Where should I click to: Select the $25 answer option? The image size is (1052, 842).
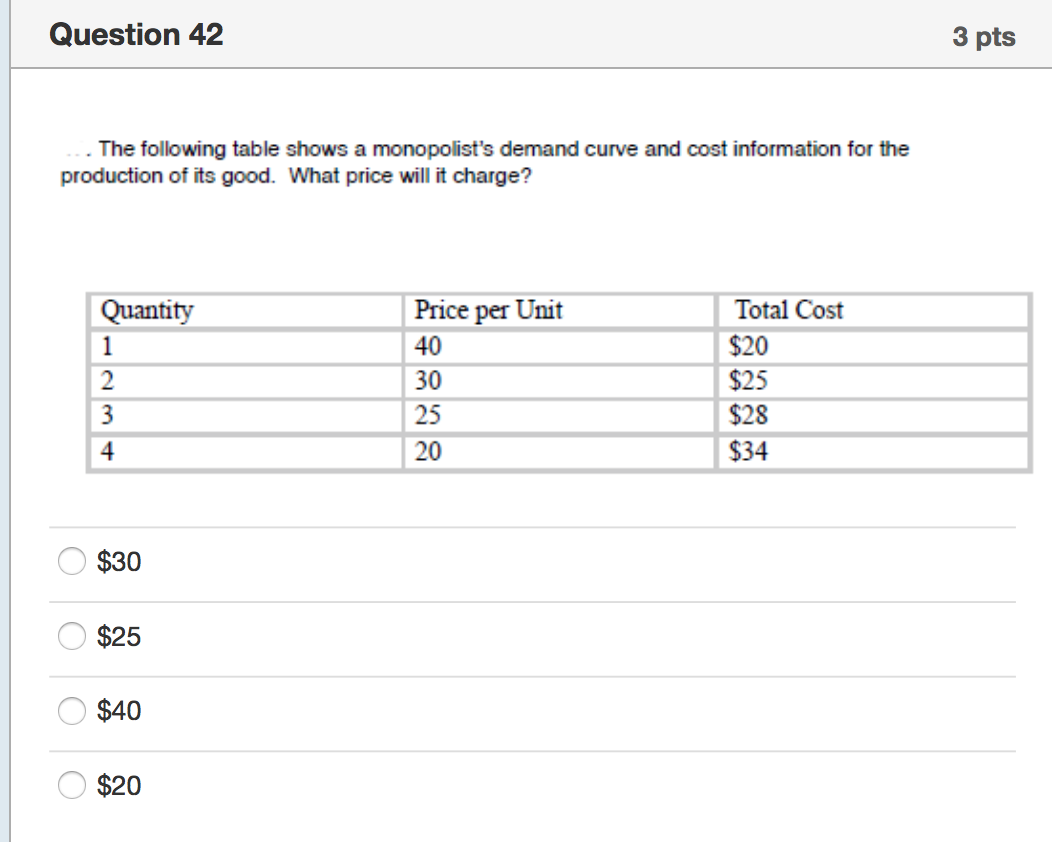pos(72,636)
